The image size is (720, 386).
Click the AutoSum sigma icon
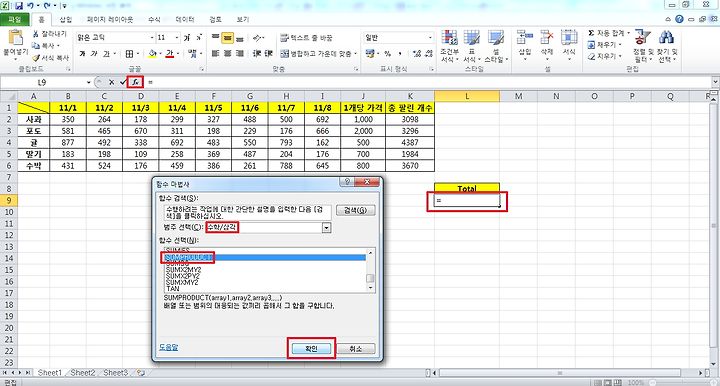pos(591,33)
